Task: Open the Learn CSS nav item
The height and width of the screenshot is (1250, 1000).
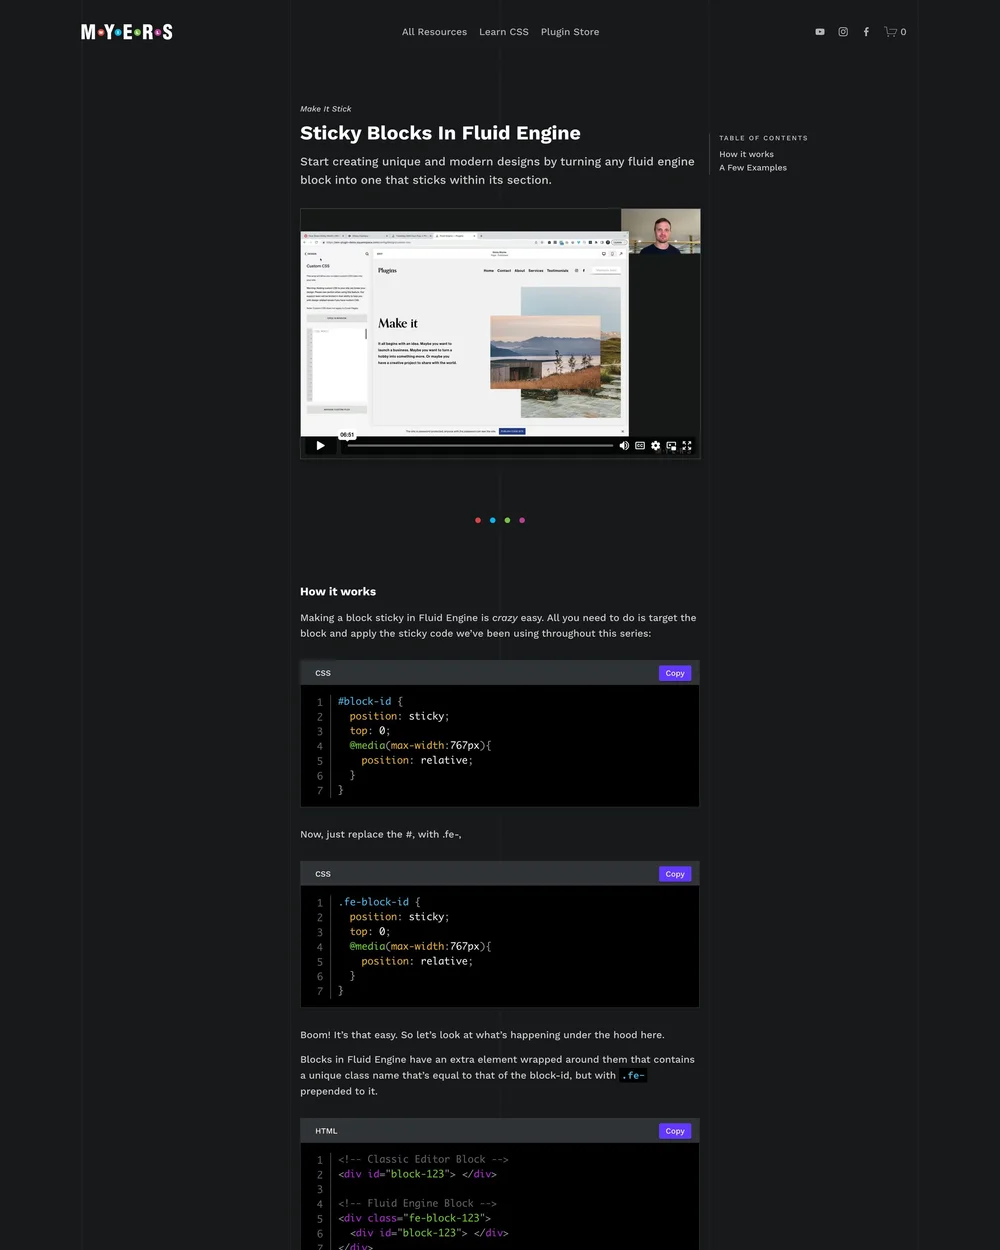Action: point(503,31)
